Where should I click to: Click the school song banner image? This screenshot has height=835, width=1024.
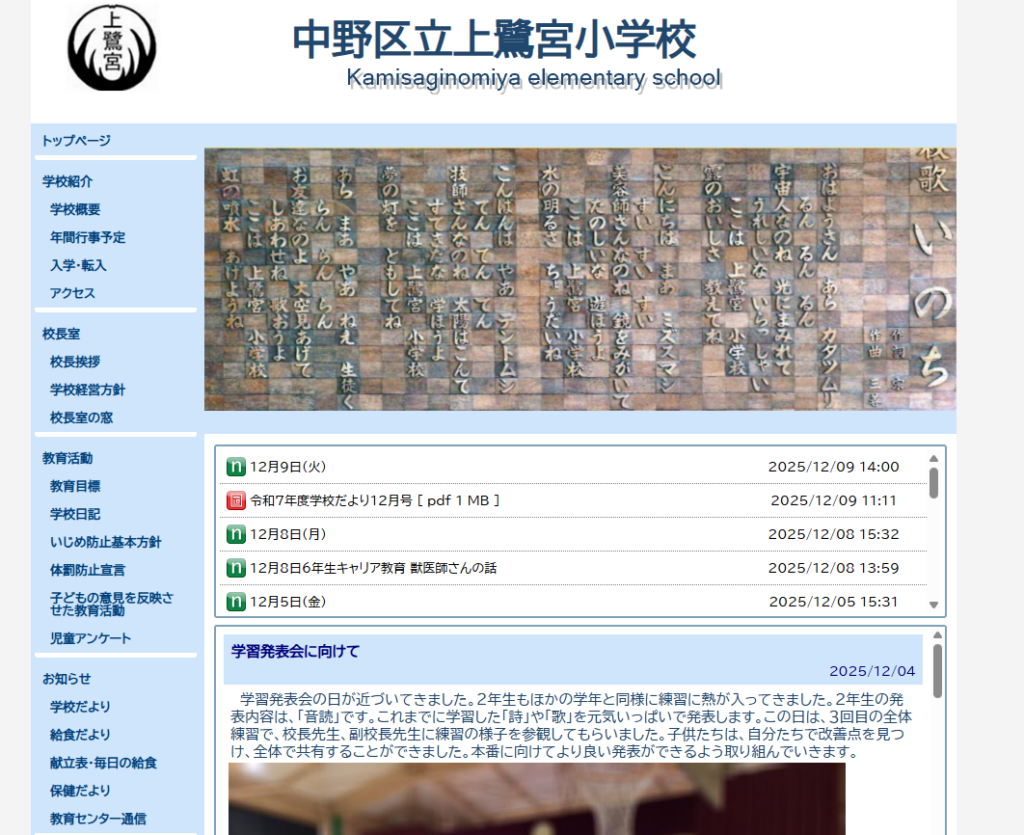(x=579, y=279)
